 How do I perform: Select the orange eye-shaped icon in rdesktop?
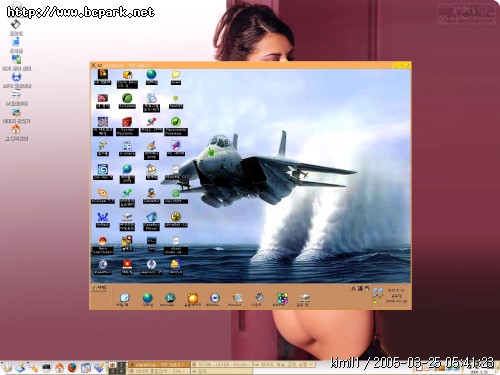point(103,193)
